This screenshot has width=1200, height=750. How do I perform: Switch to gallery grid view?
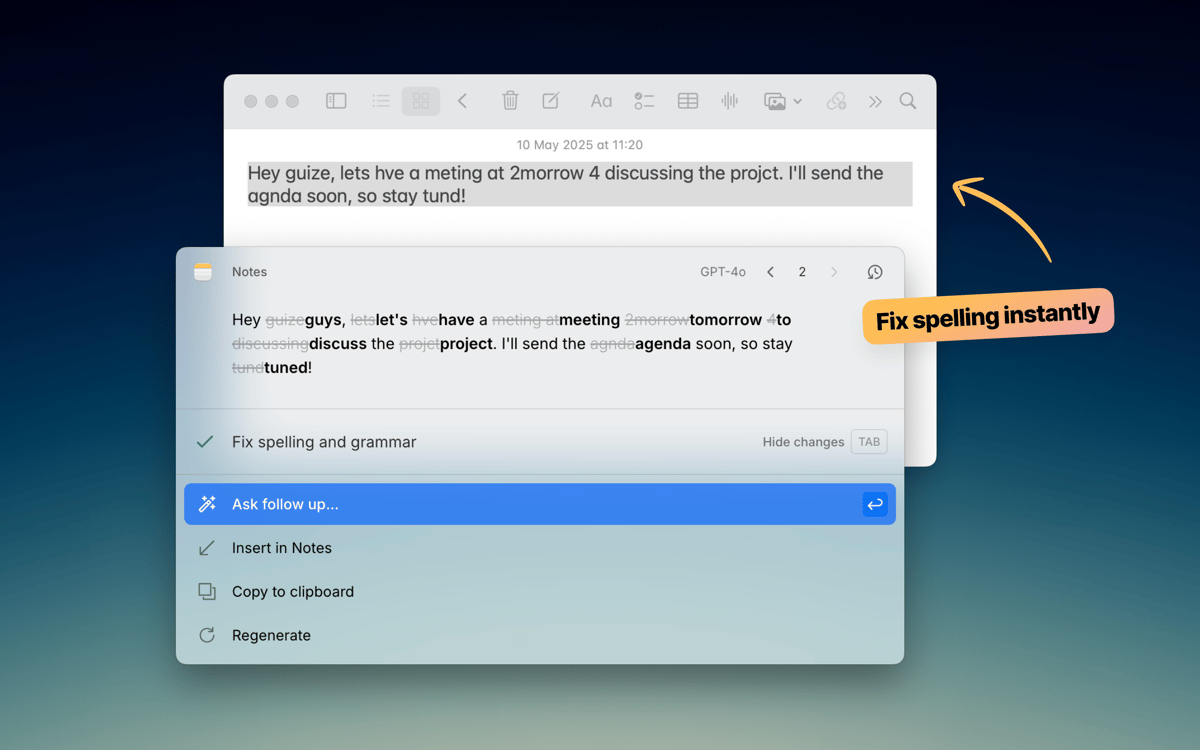click(421, 101)
